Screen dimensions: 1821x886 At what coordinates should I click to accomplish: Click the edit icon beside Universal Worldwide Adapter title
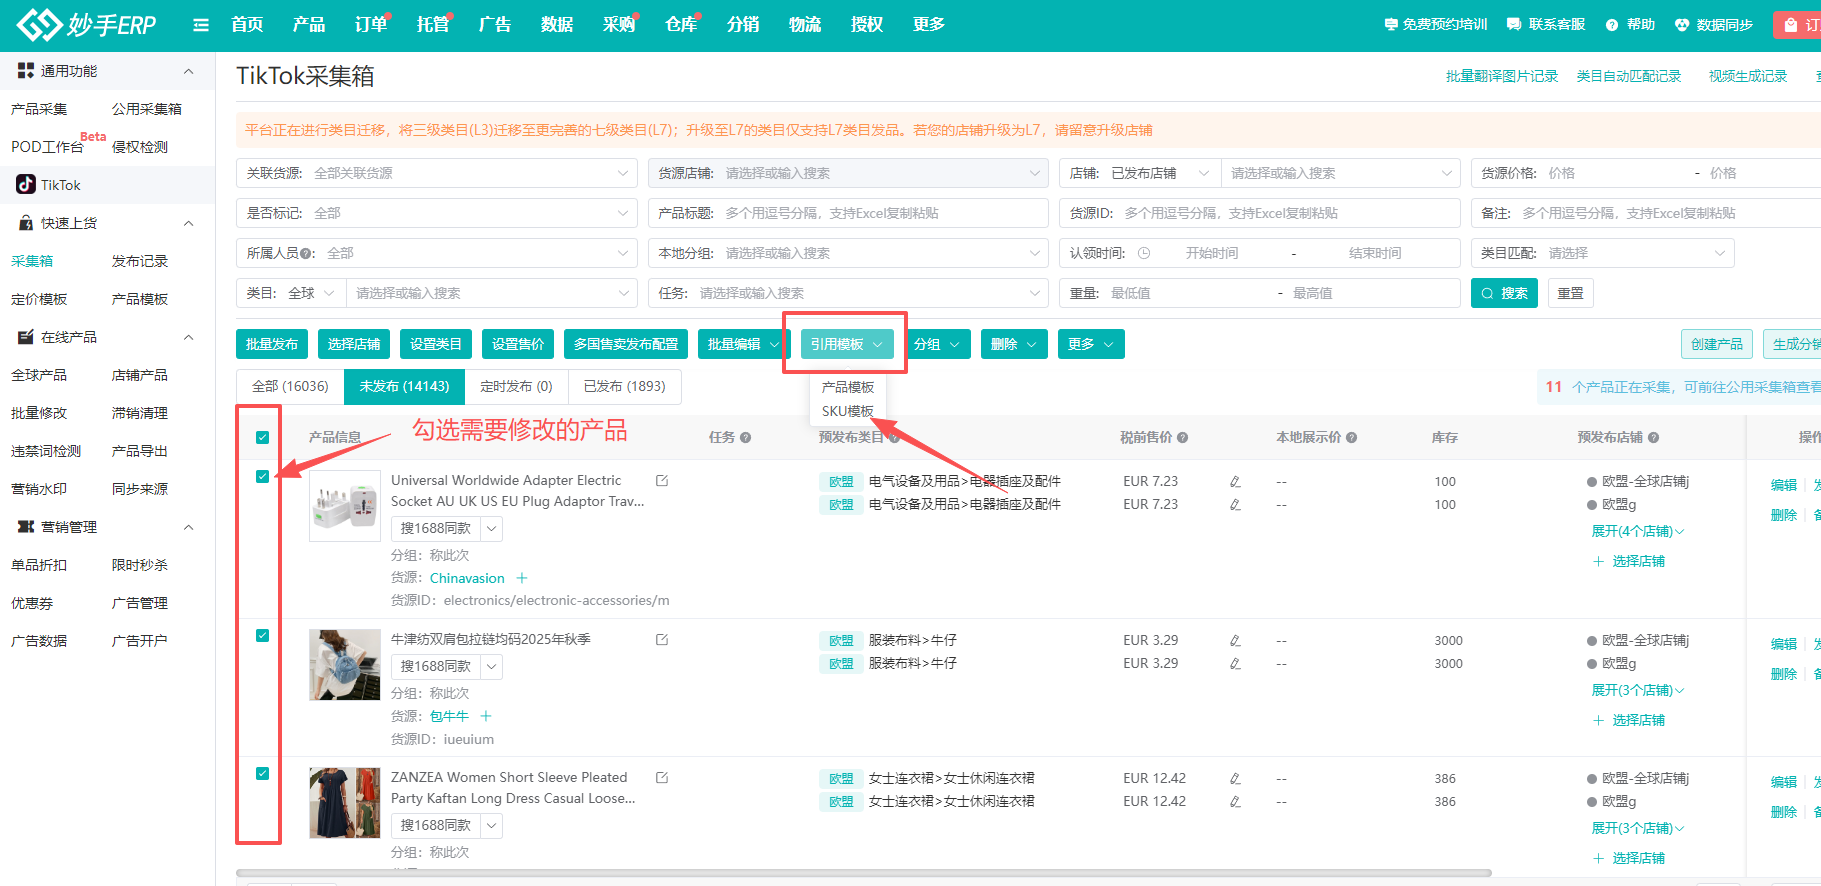pyautogui.click(x=661, y=481)
